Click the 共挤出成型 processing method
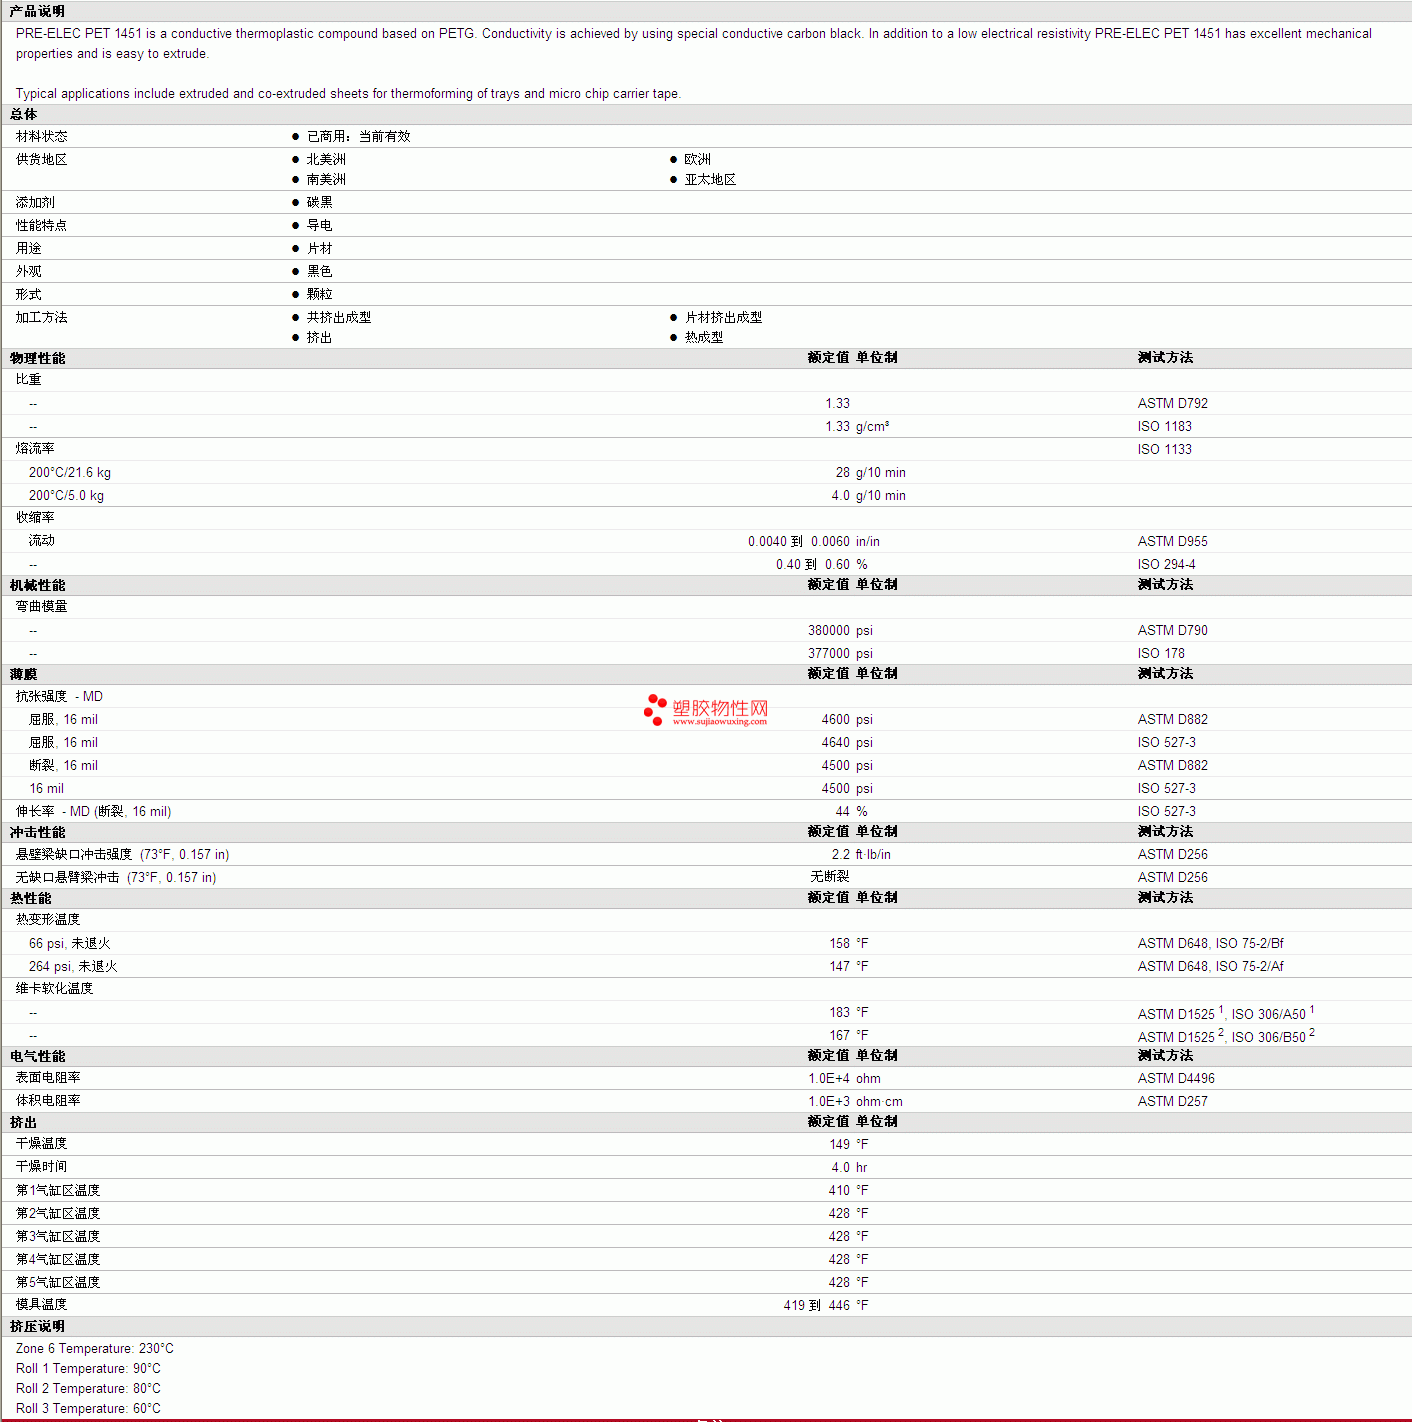Image resolution: width=1412 pixels, height=1422 pixels. (339, 317)
